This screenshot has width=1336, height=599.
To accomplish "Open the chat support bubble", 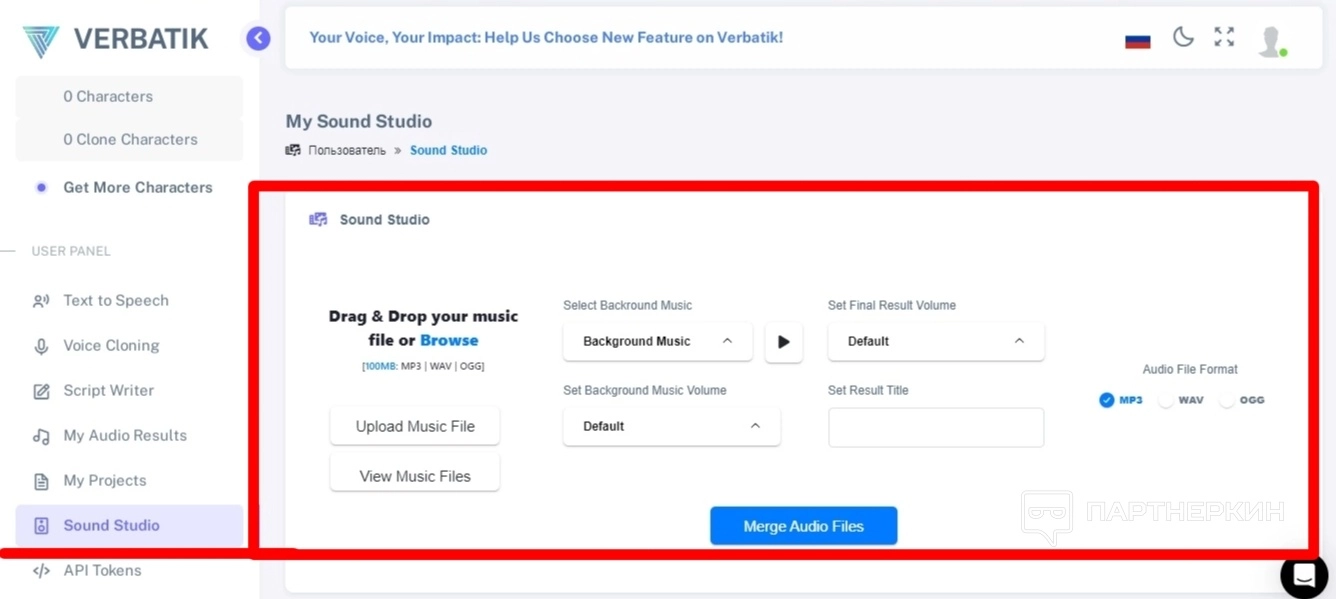I will pyautogui.click(x=1303, y=575).
